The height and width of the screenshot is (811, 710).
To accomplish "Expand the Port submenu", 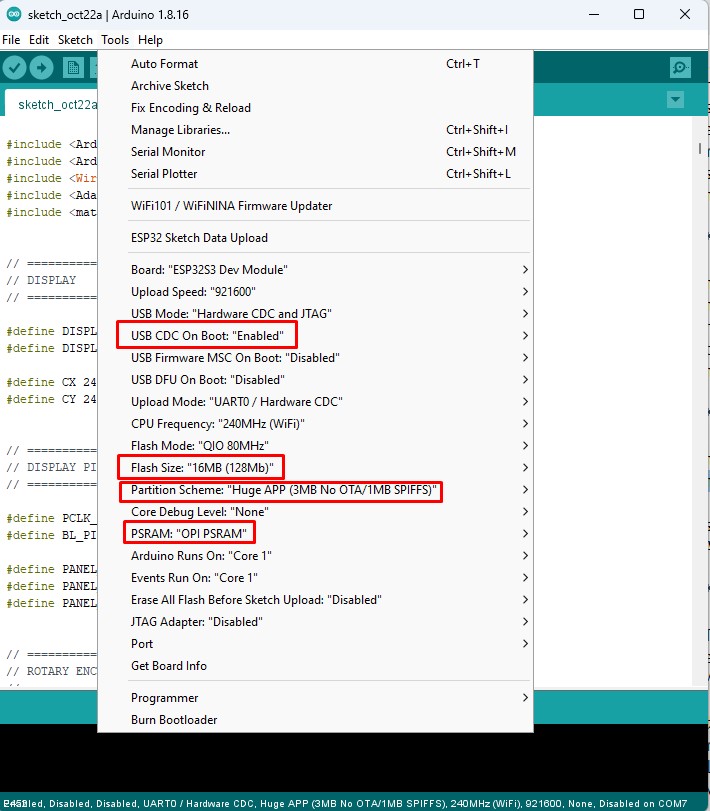I will click(315, 644).
